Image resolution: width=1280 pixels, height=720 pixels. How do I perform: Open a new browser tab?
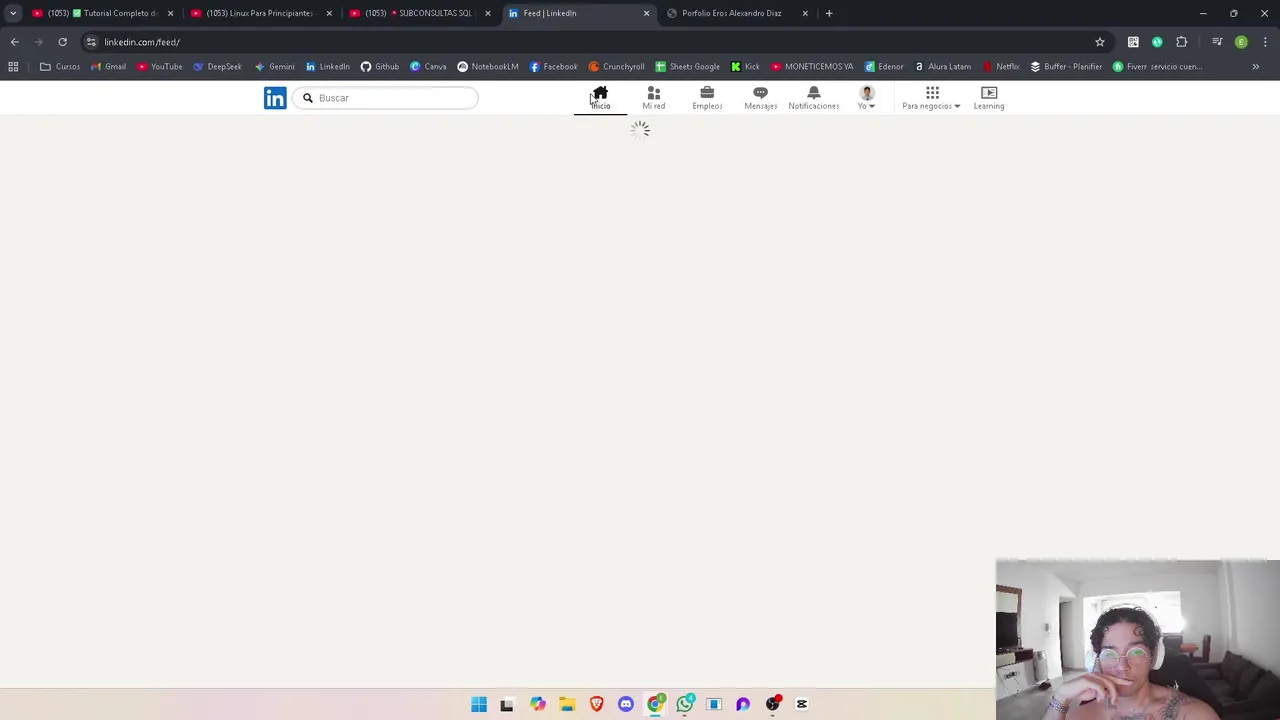(829, 13)
